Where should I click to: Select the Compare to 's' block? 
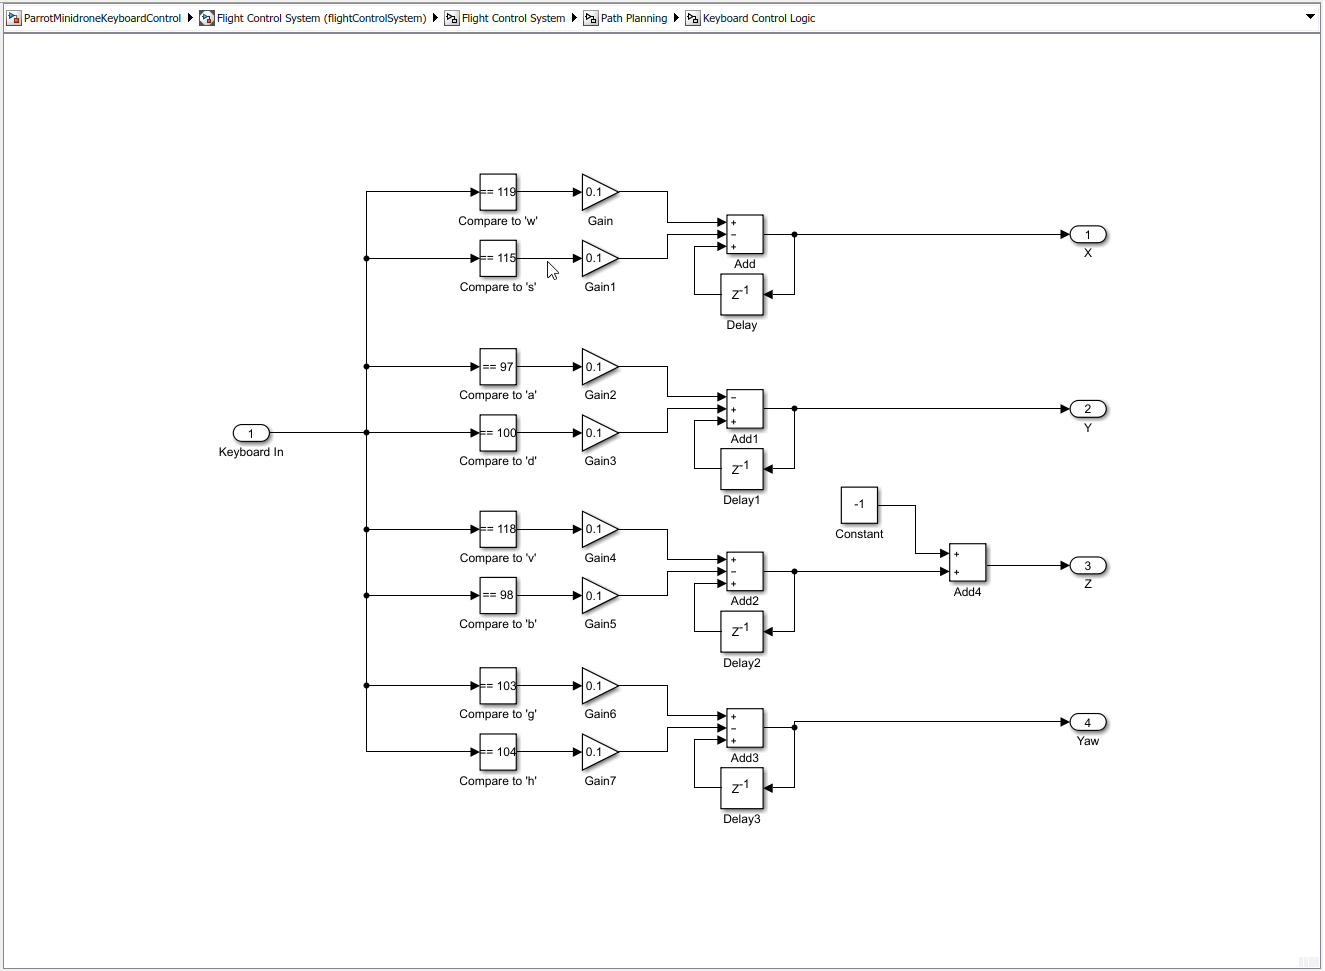(498, 258)
